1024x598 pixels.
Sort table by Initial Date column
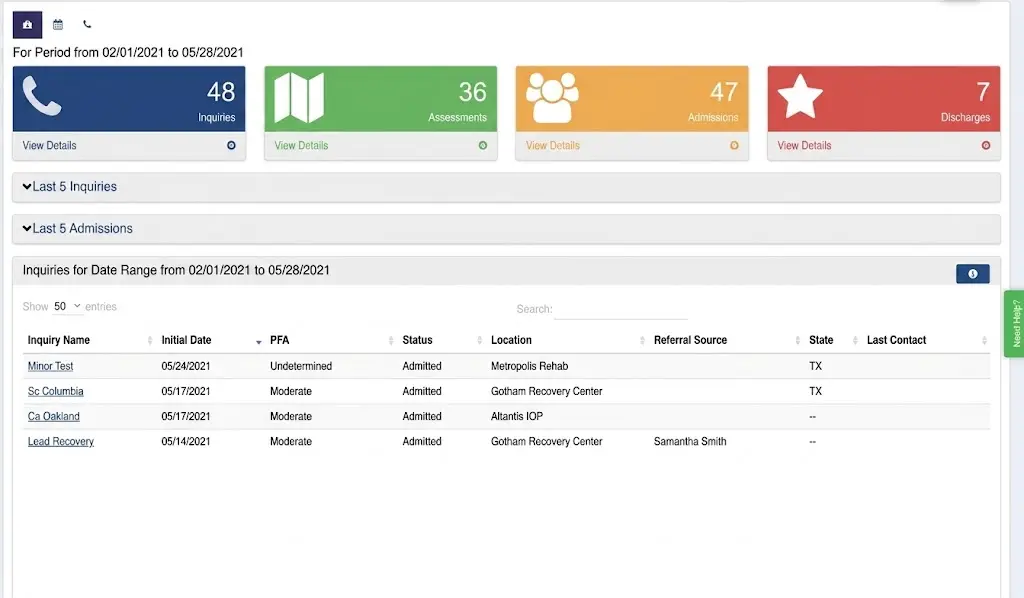tap(211, 340)
